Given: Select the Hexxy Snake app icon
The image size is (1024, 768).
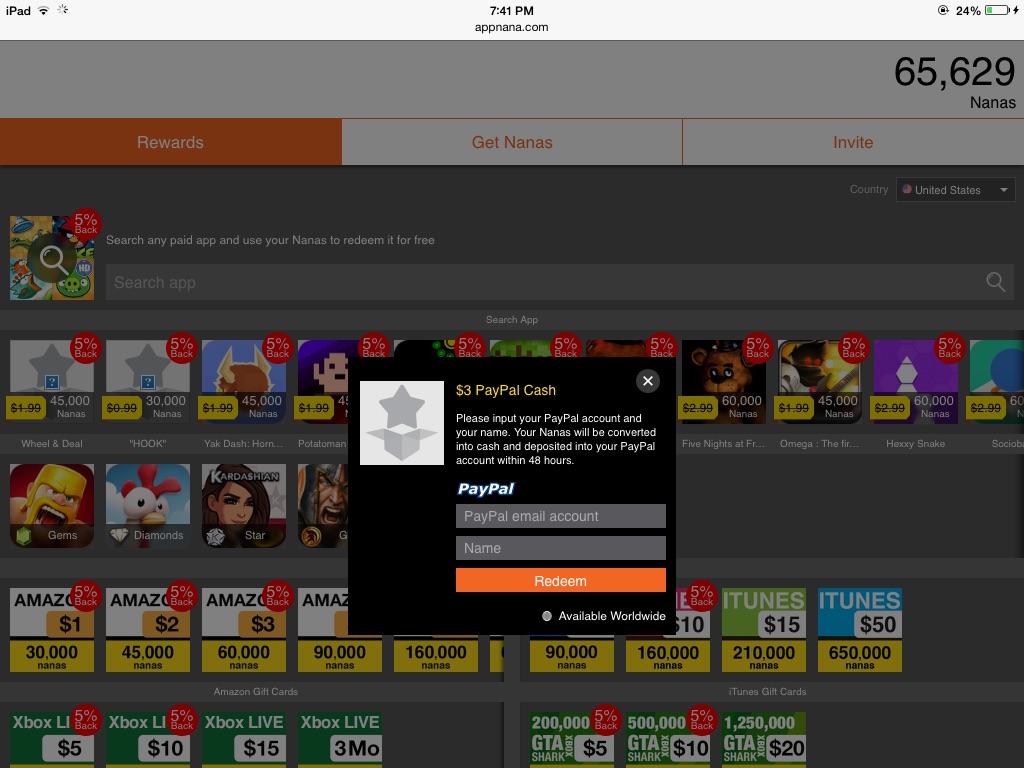Looking at the screenshot, I should point(915,381).
